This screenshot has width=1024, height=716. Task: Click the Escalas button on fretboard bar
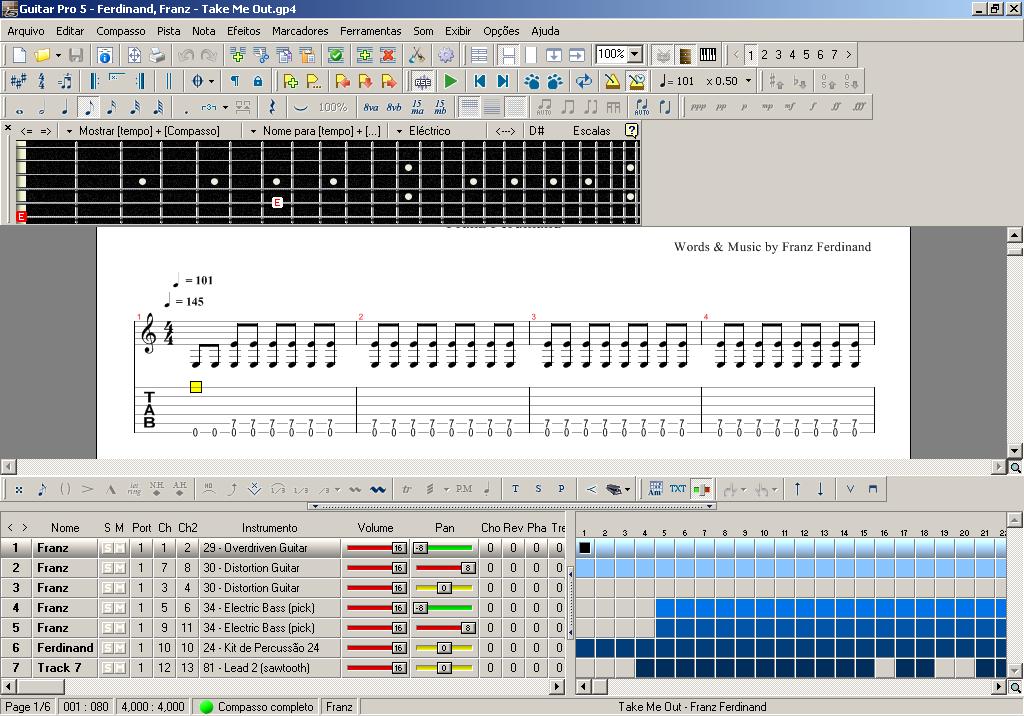[x=592, y=131]
